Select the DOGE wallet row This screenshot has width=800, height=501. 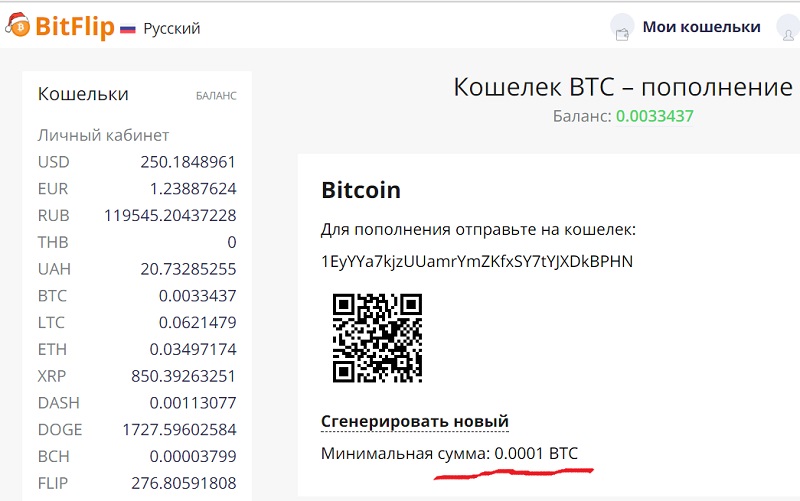point(137,430)
